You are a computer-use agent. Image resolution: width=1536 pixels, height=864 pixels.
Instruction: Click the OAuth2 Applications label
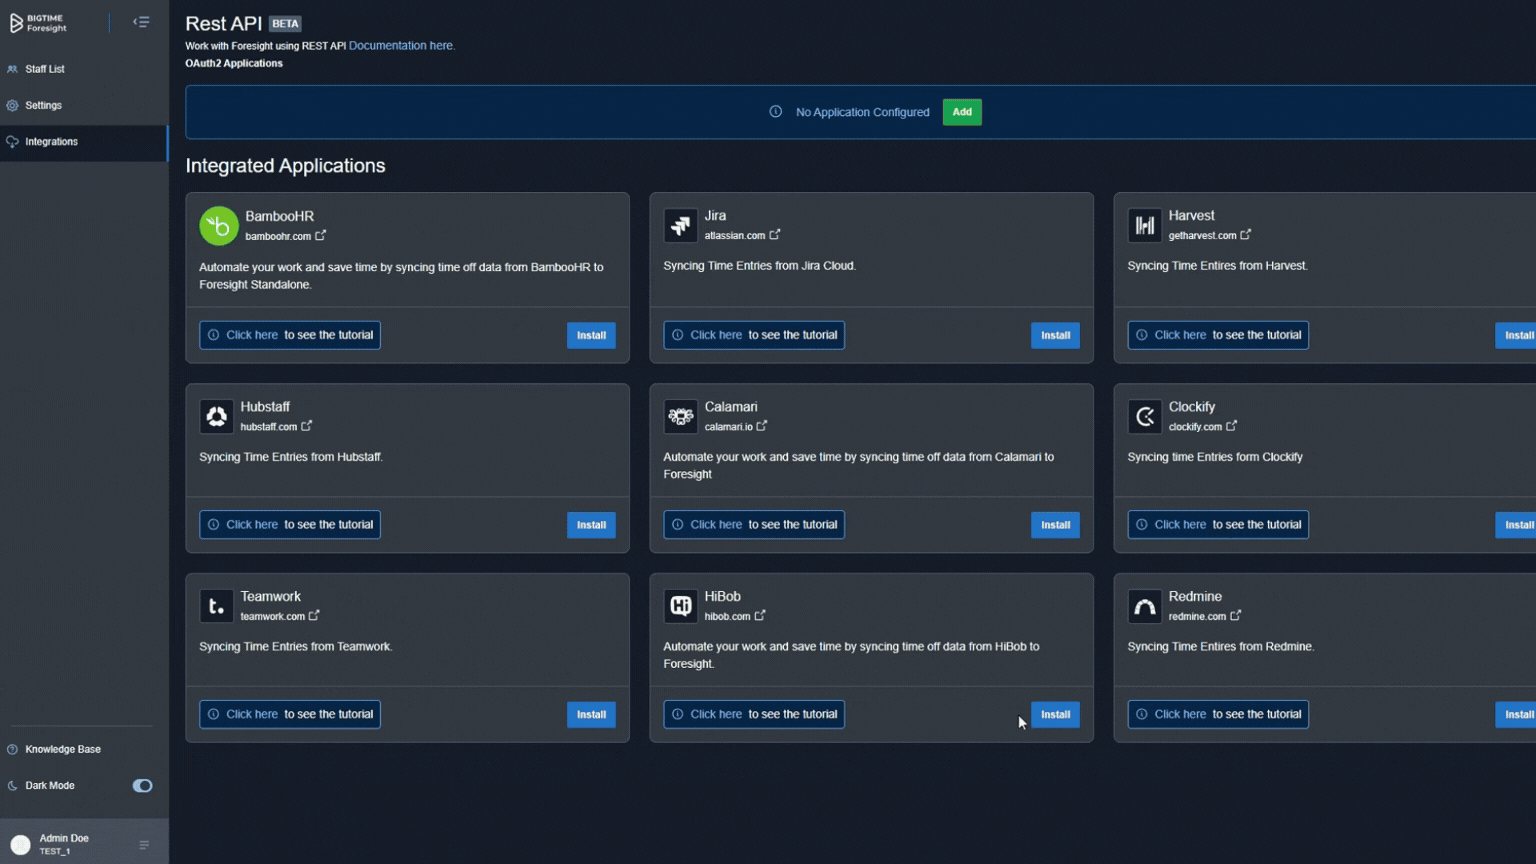coord(234,63)
